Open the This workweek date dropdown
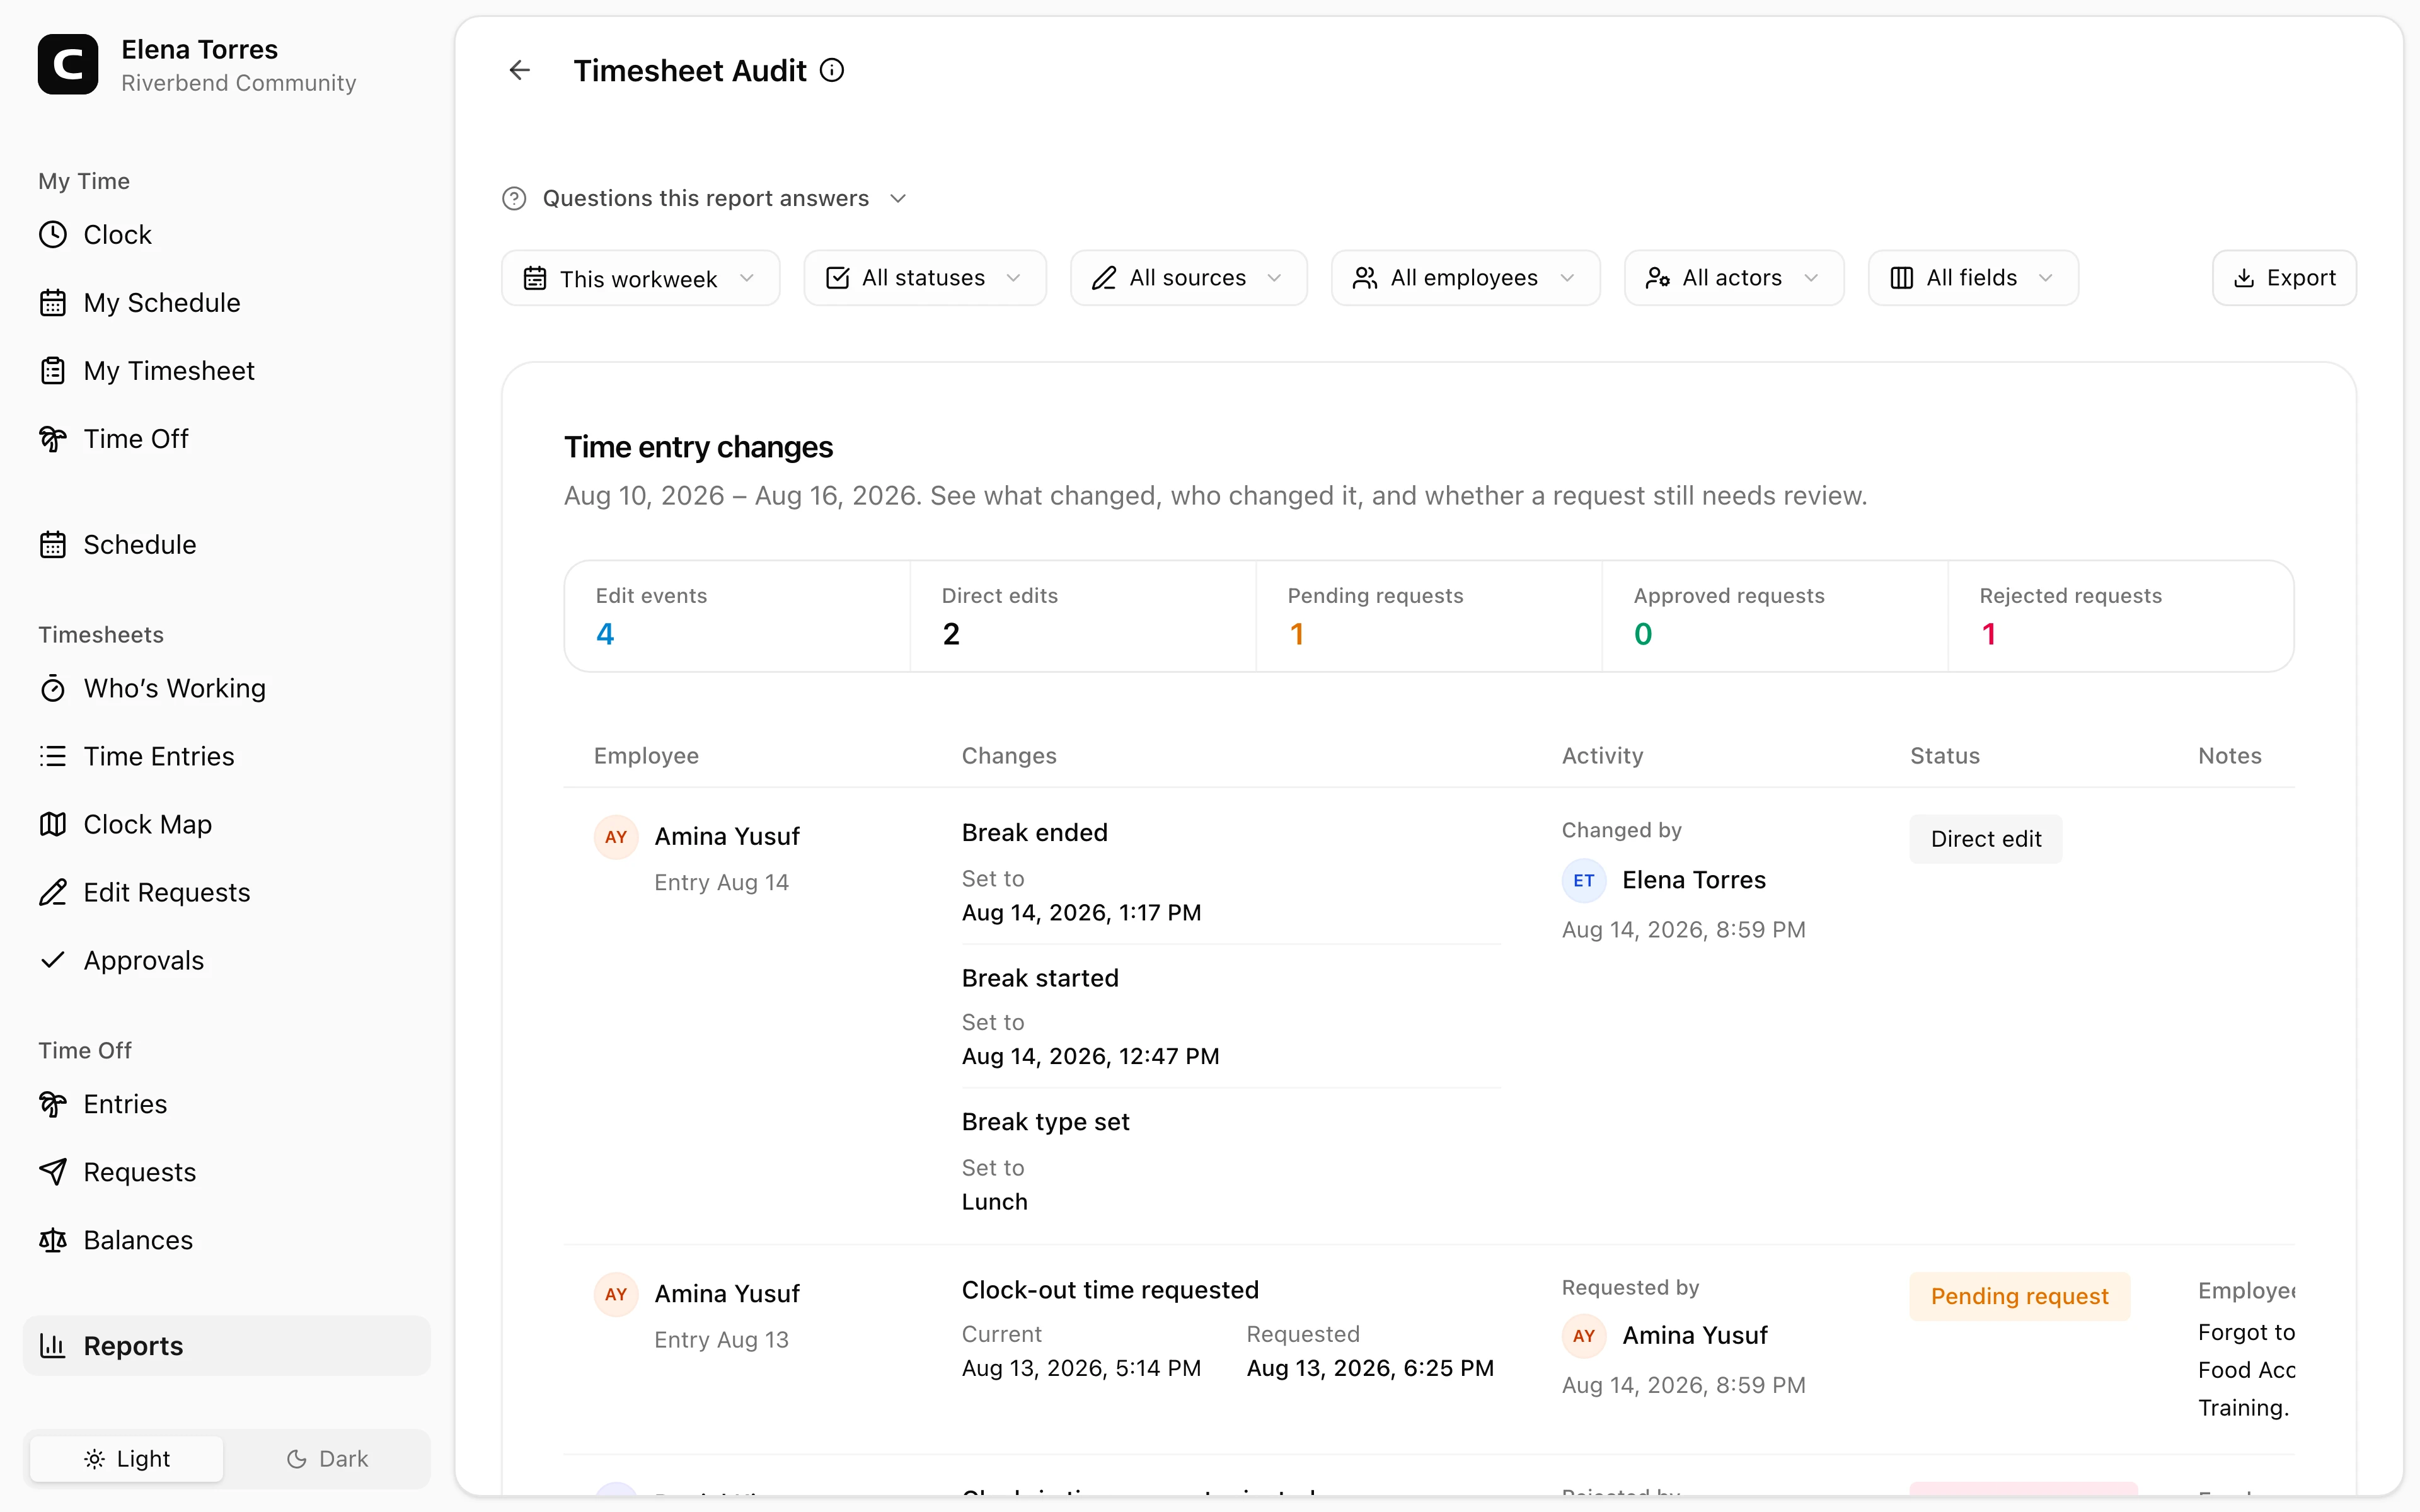The width and height of the screenshot is (2420, 1512). 640,278
